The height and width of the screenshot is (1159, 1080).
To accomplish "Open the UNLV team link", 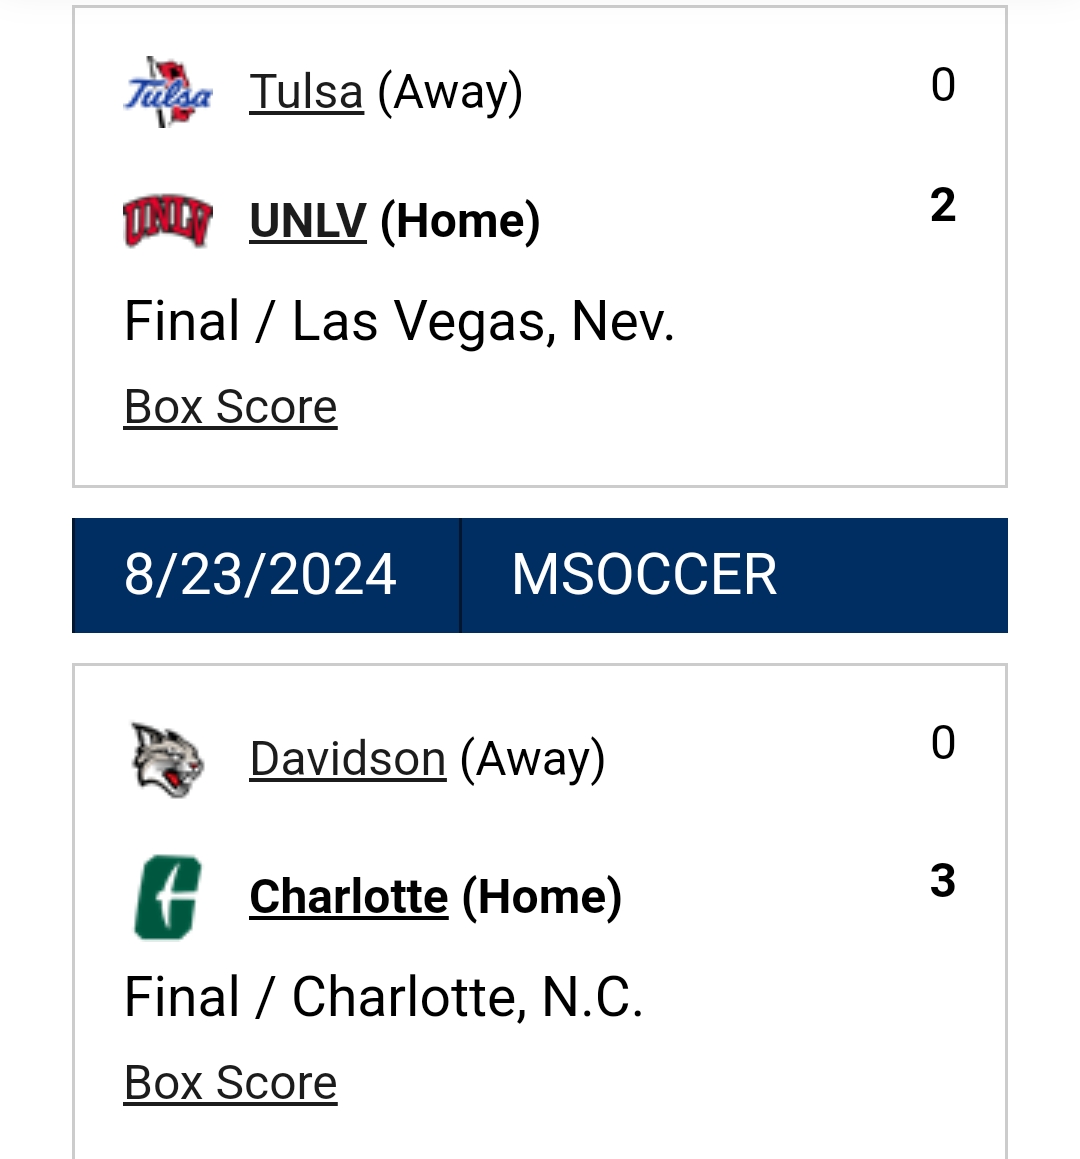I will pyautogui.click(x=308, y=221).
